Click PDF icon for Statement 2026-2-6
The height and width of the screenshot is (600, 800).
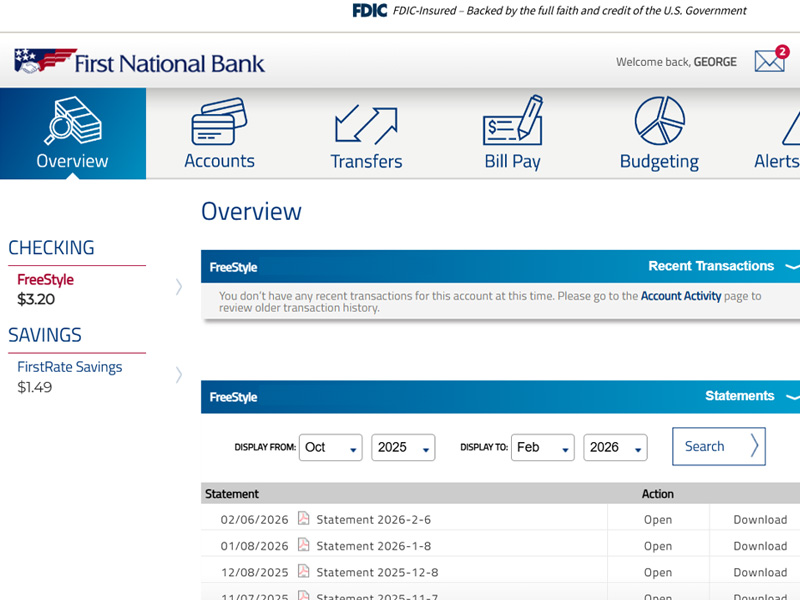[304, 519]
